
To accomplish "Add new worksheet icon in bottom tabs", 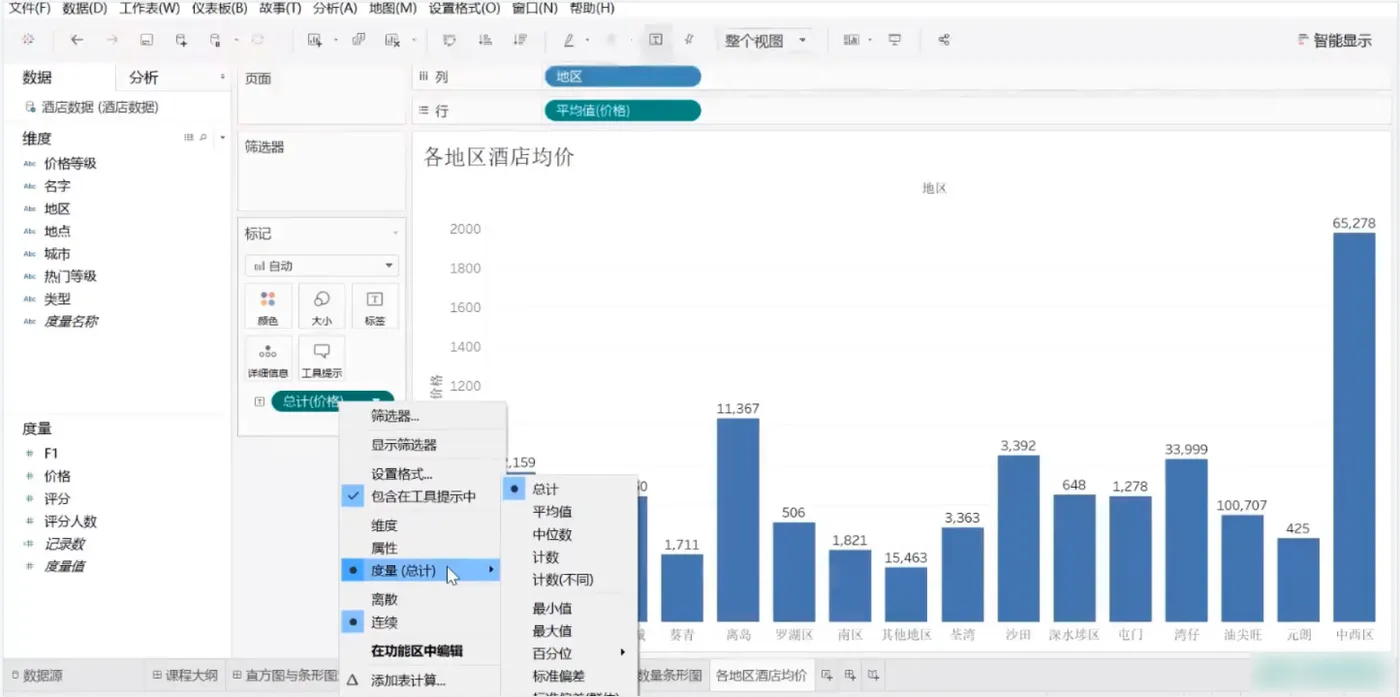I will (x=827, y=675).
